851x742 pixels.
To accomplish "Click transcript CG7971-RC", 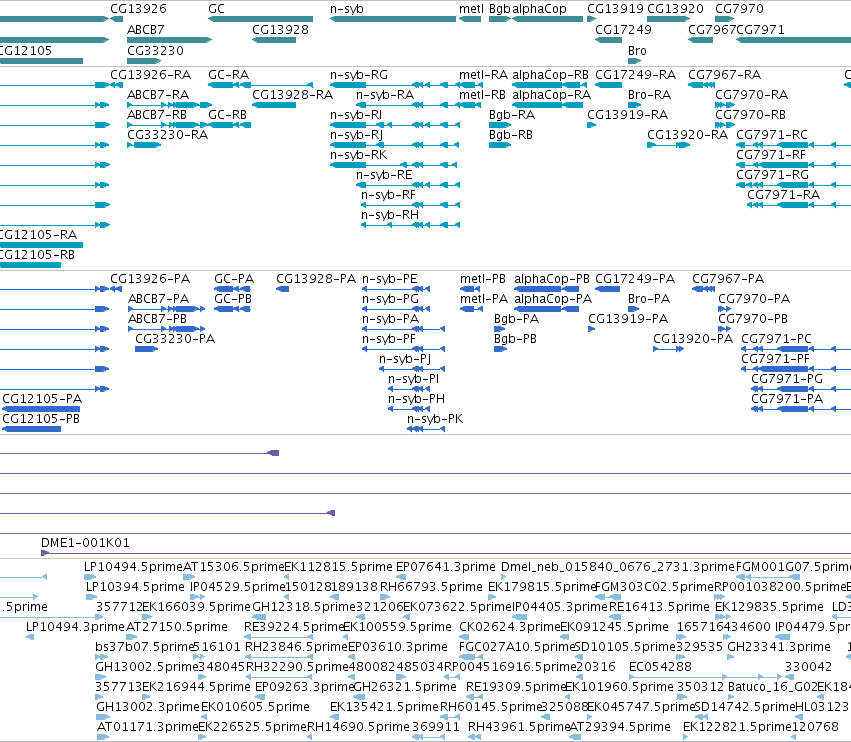I will (x=772, y=135).
